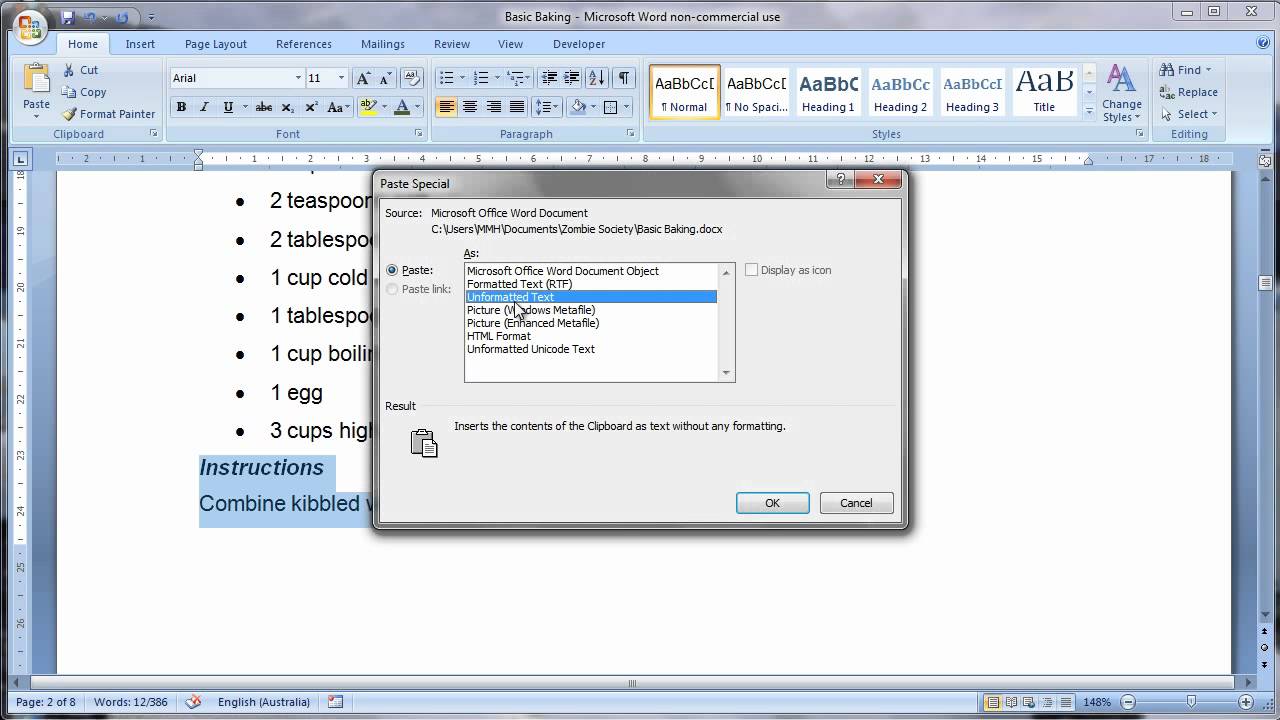Select the Paste link radio button
Viewport: 1280px width, 720px height.
[392, 289]
